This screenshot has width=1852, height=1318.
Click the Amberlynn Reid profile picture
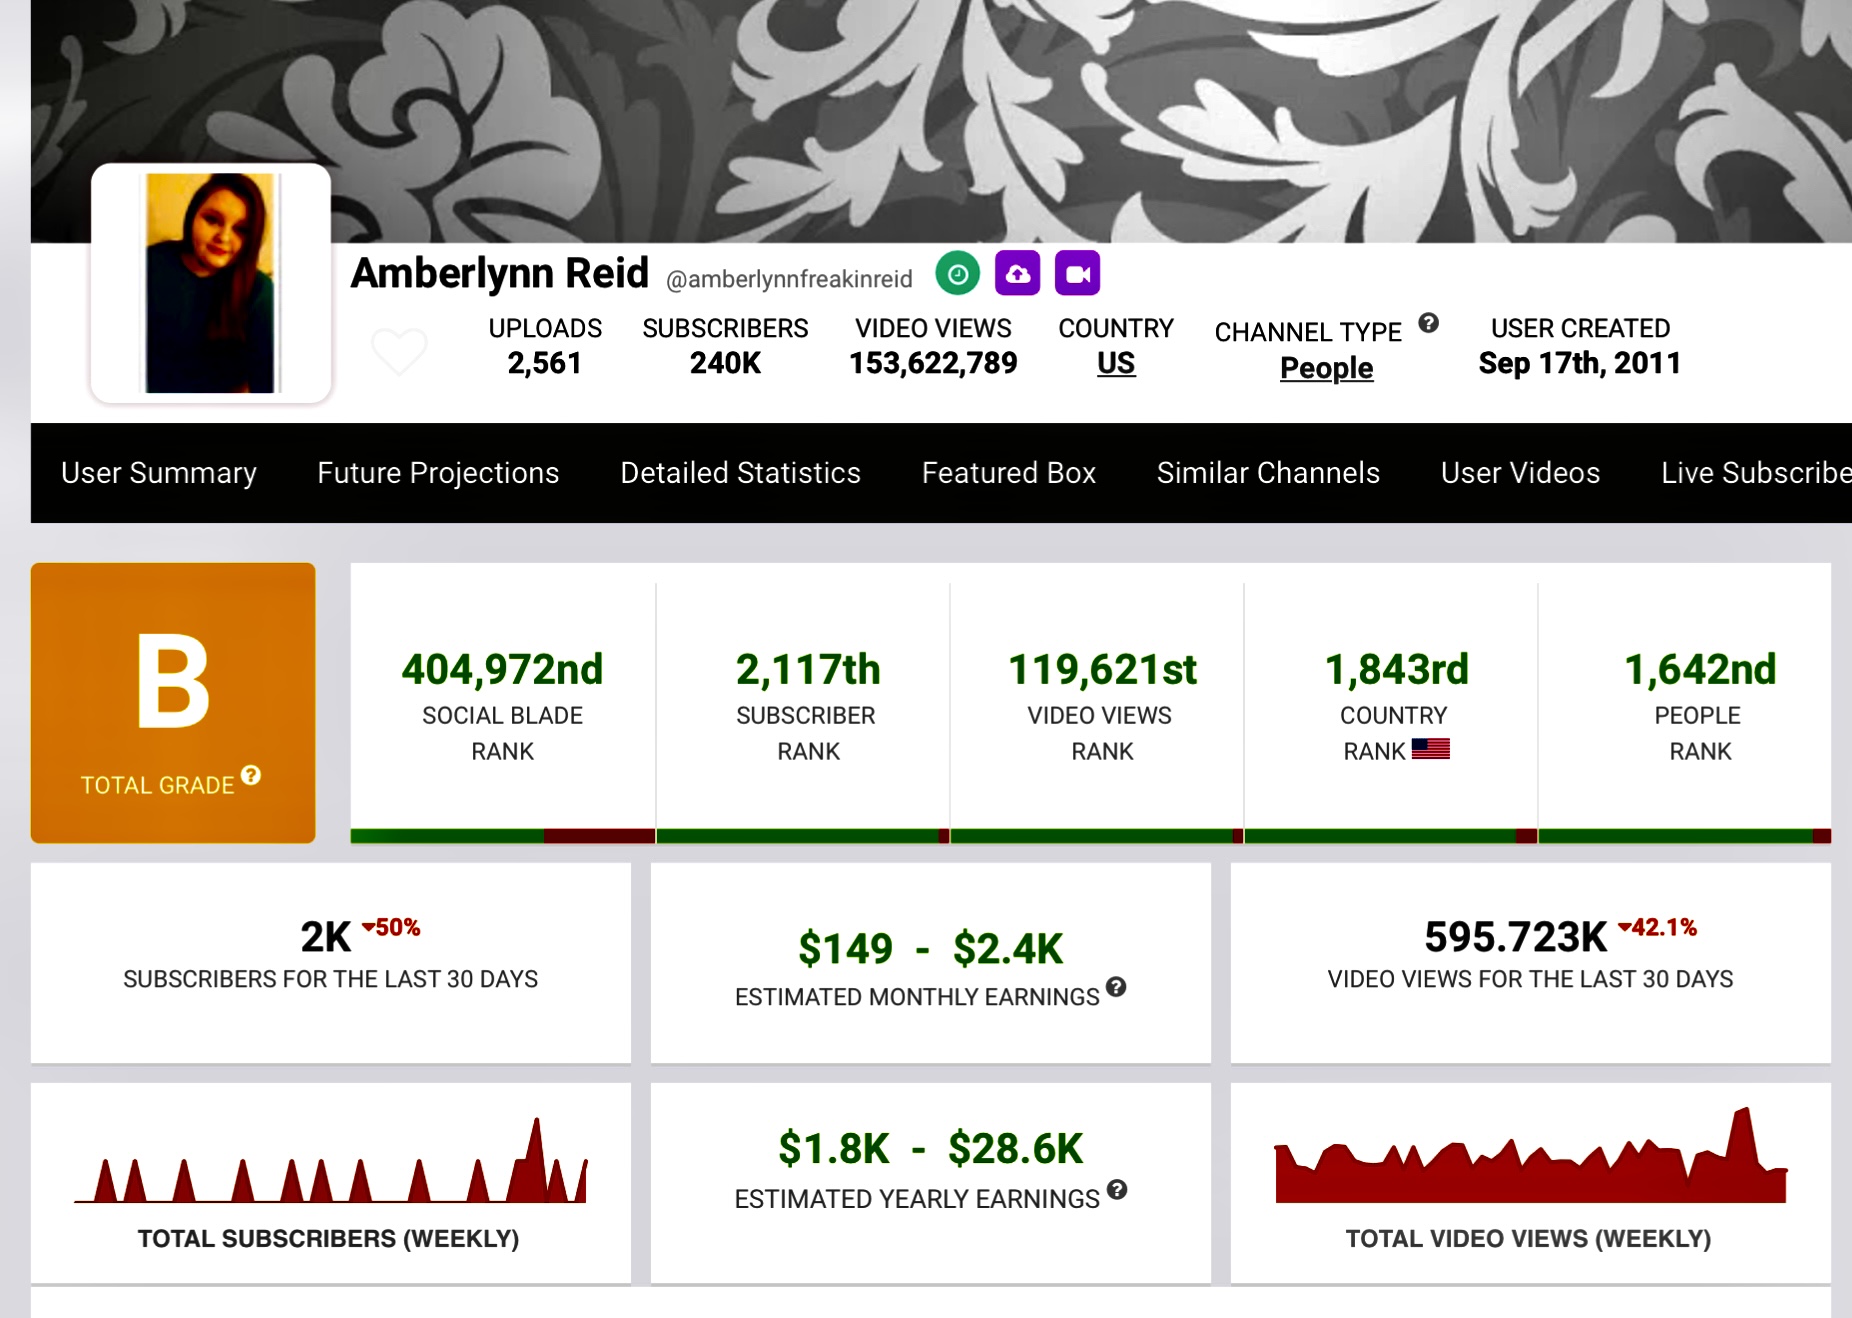(211, 283)
